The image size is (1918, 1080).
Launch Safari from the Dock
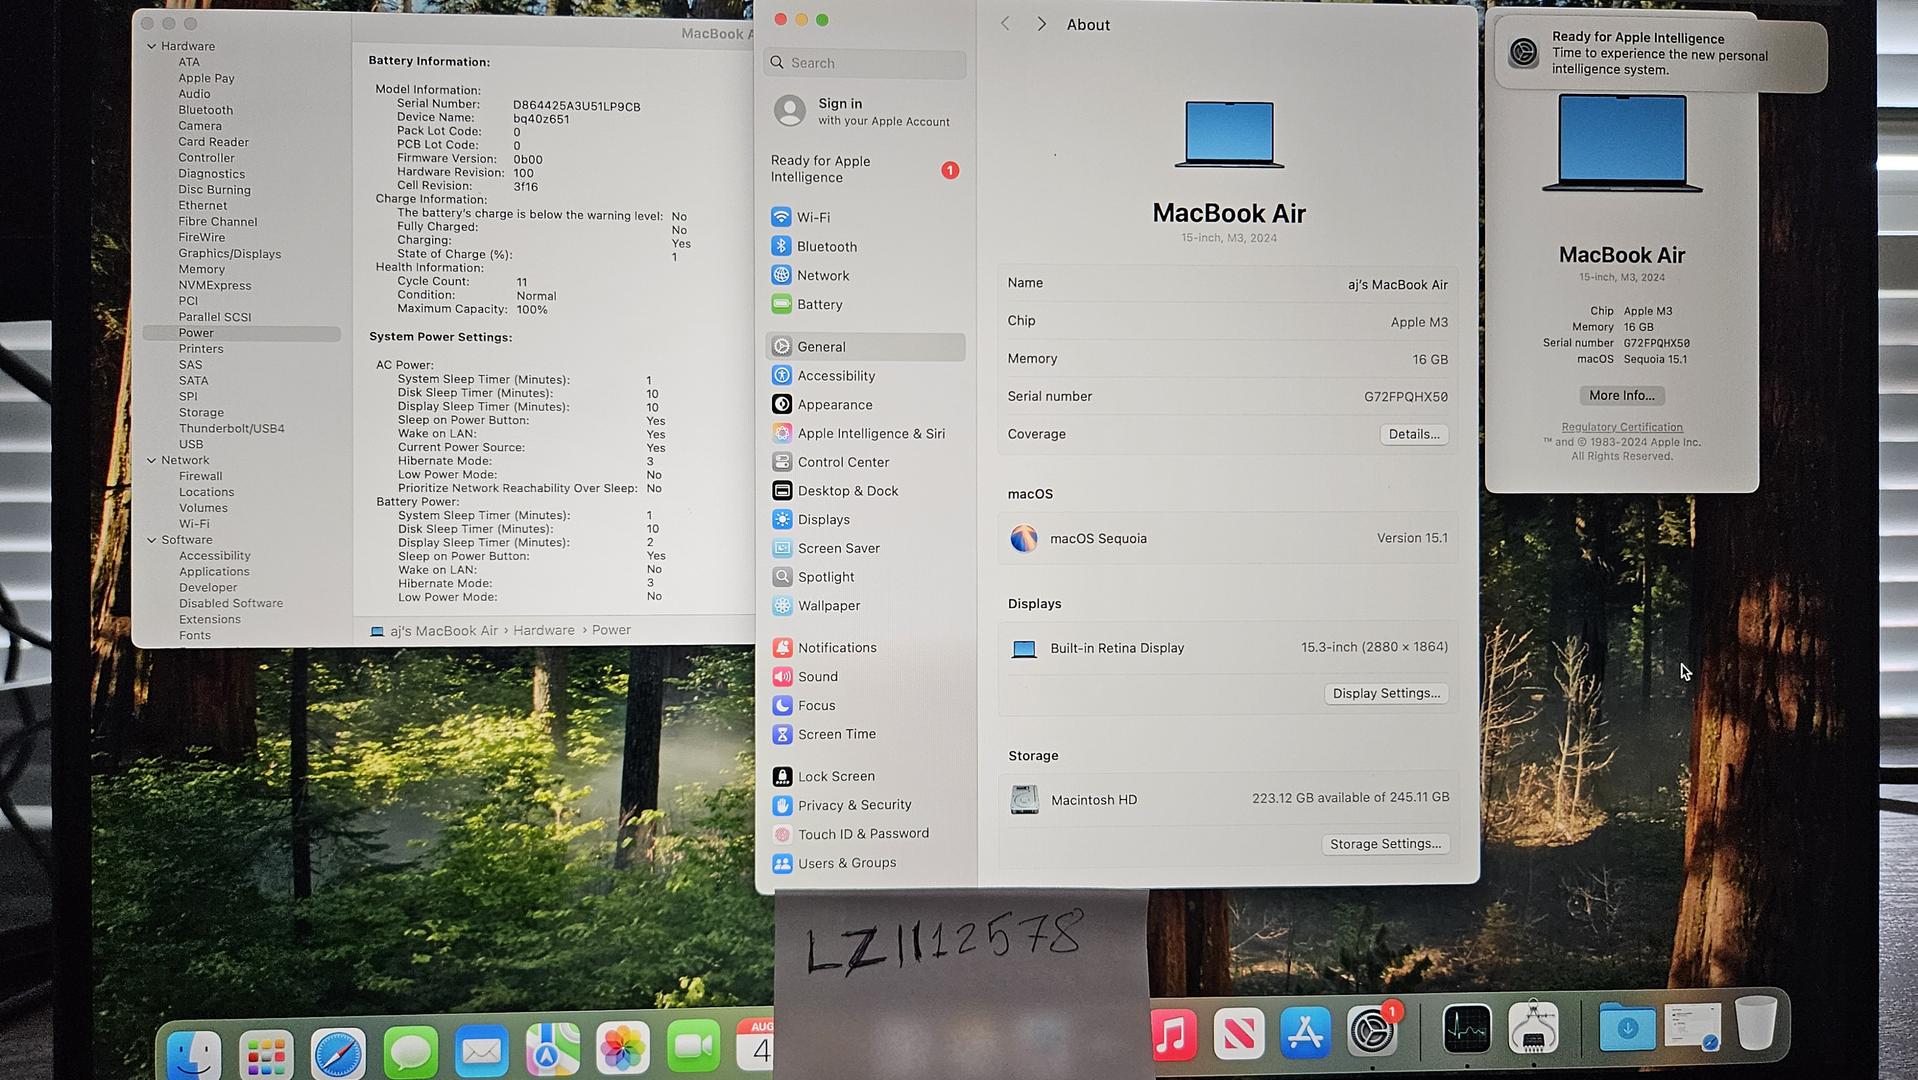click(x=338, y=1052)
